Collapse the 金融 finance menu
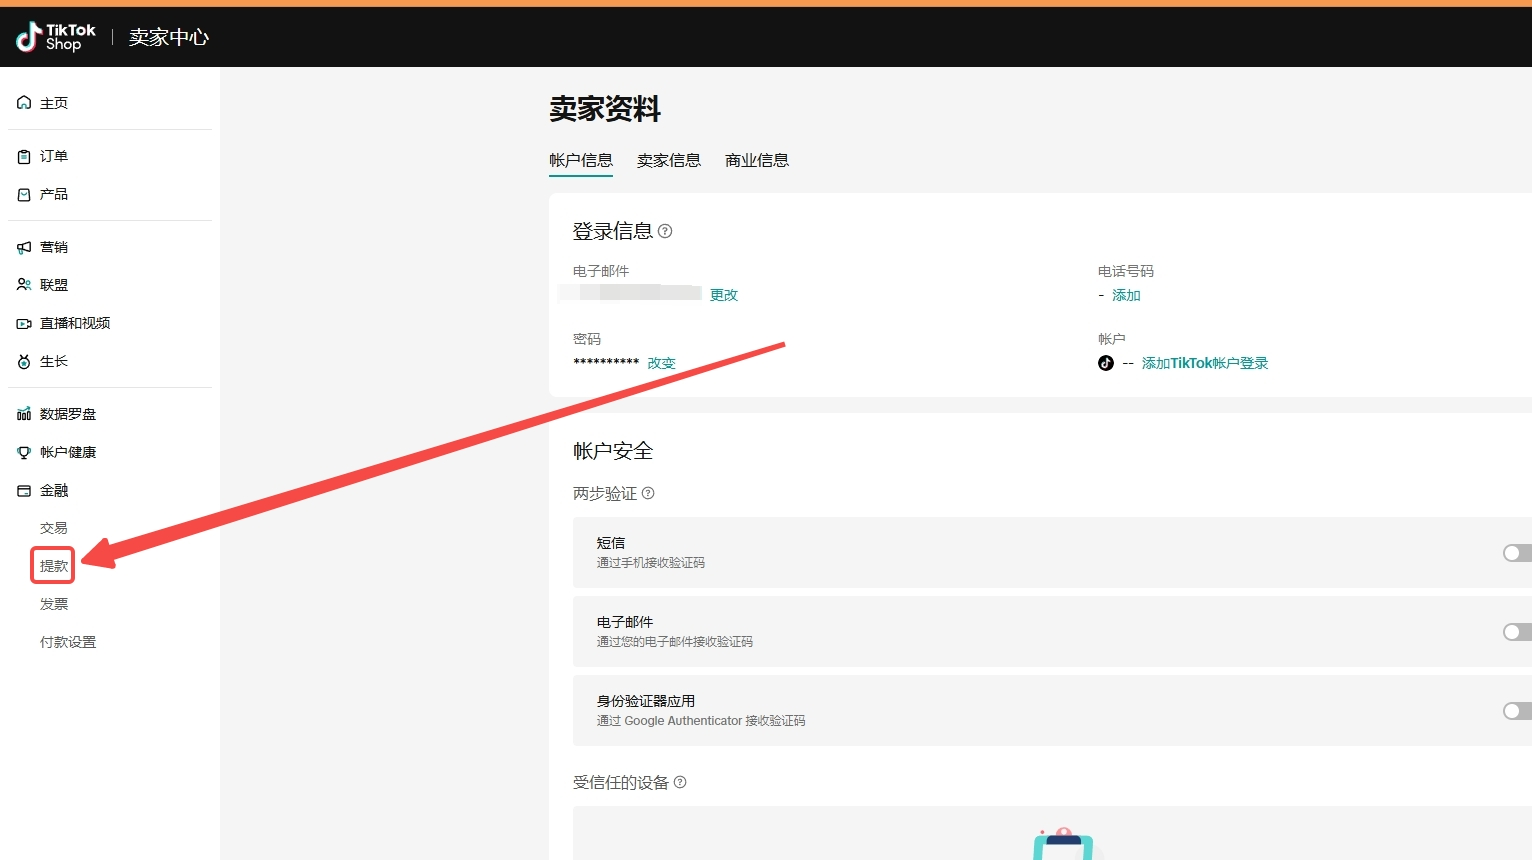 point(54,490)
